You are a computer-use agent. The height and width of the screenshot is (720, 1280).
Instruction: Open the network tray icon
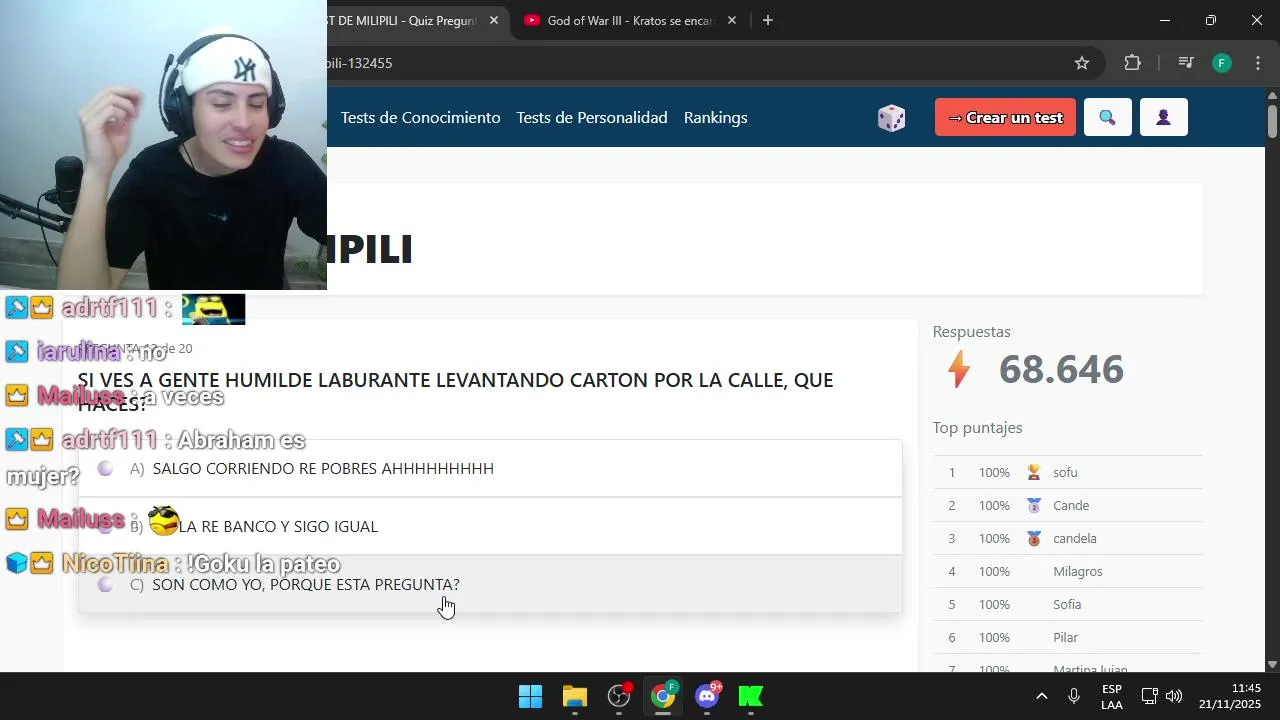coord(1150,696)
